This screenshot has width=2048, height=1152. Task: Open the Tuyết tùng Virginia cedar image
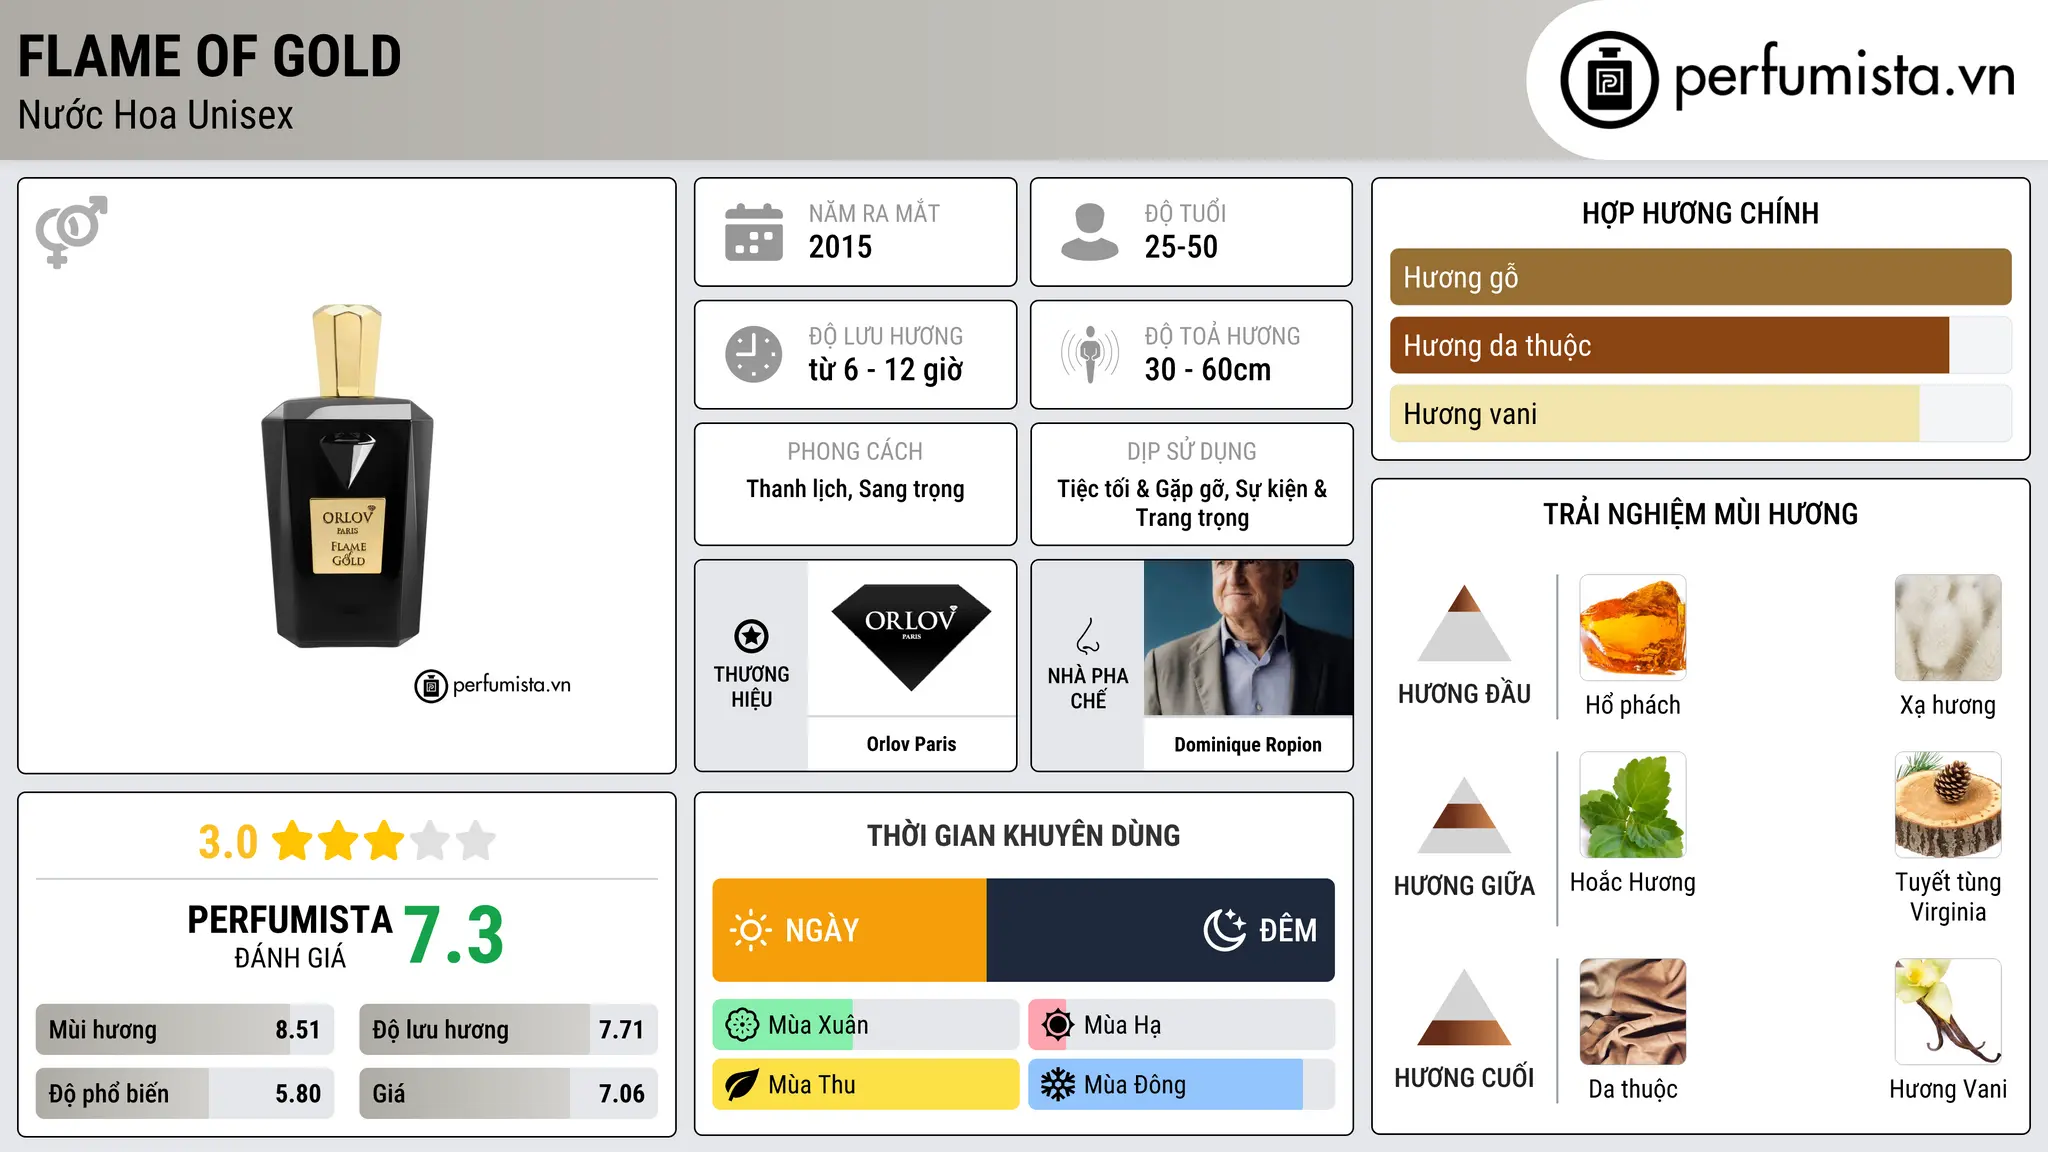[1948, 805]
